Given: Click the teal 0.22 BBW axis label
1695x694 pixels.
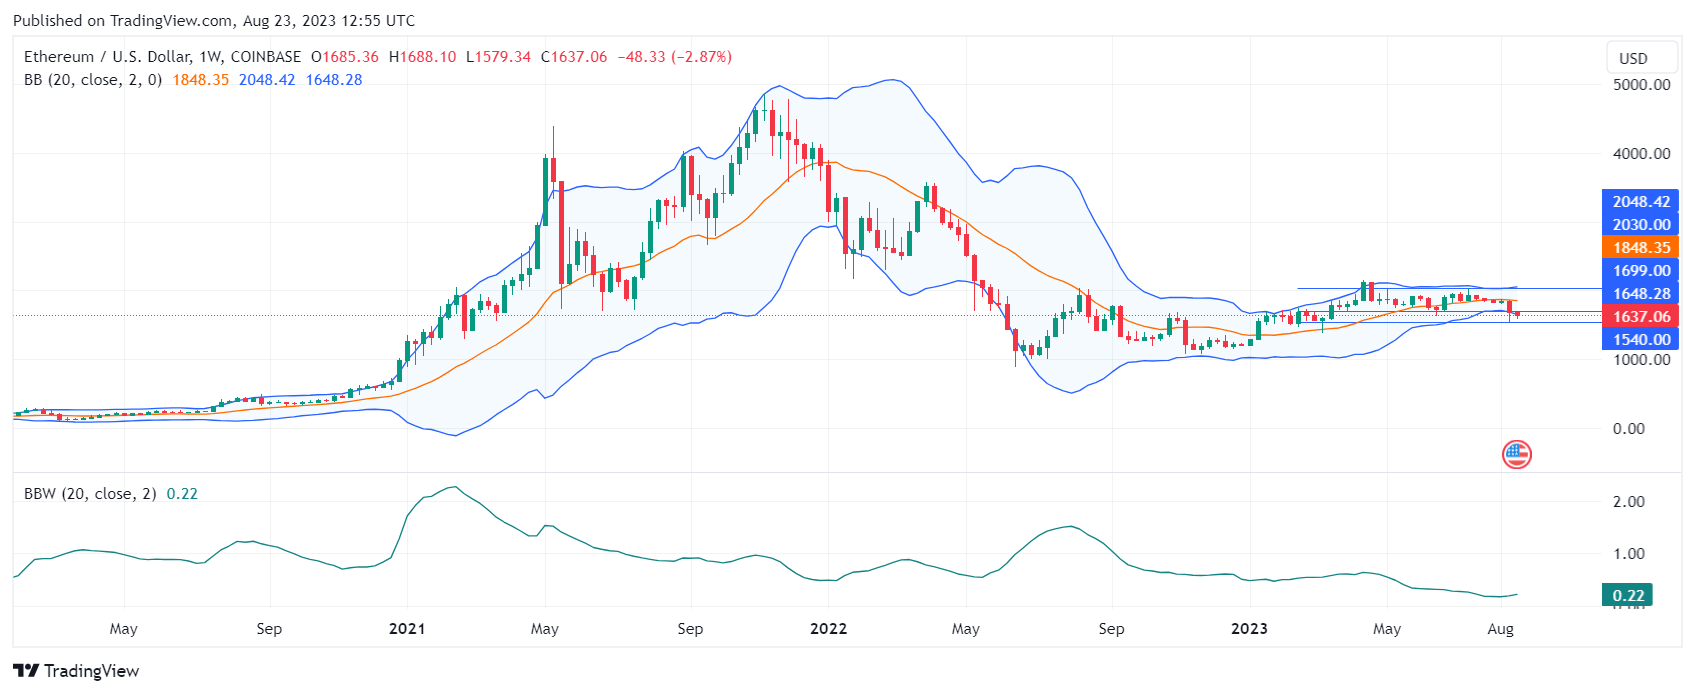Looking at the screenshot, I should (1627, 595).
